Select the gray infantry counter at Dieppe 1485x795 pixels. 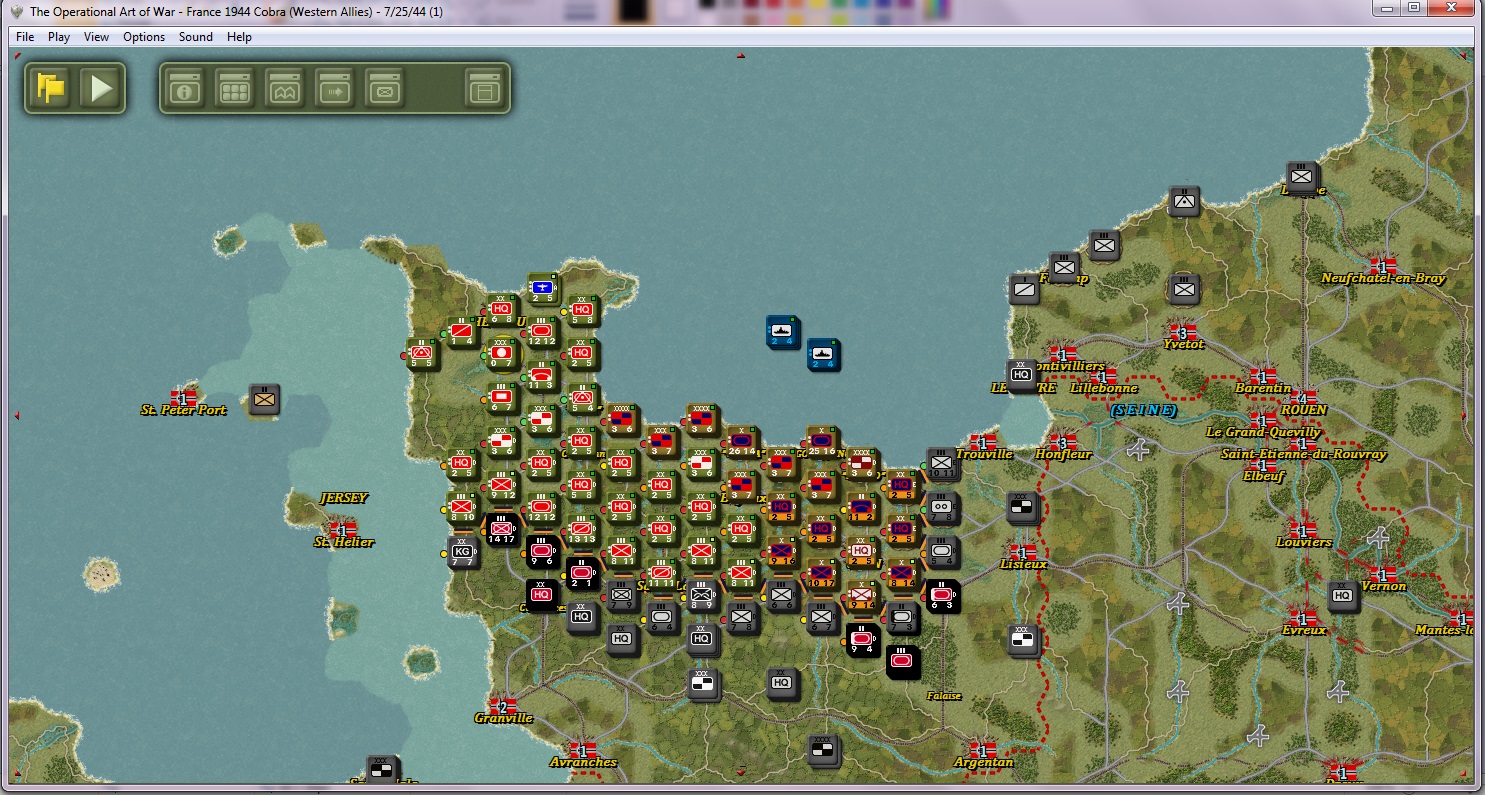(1301, 178)
